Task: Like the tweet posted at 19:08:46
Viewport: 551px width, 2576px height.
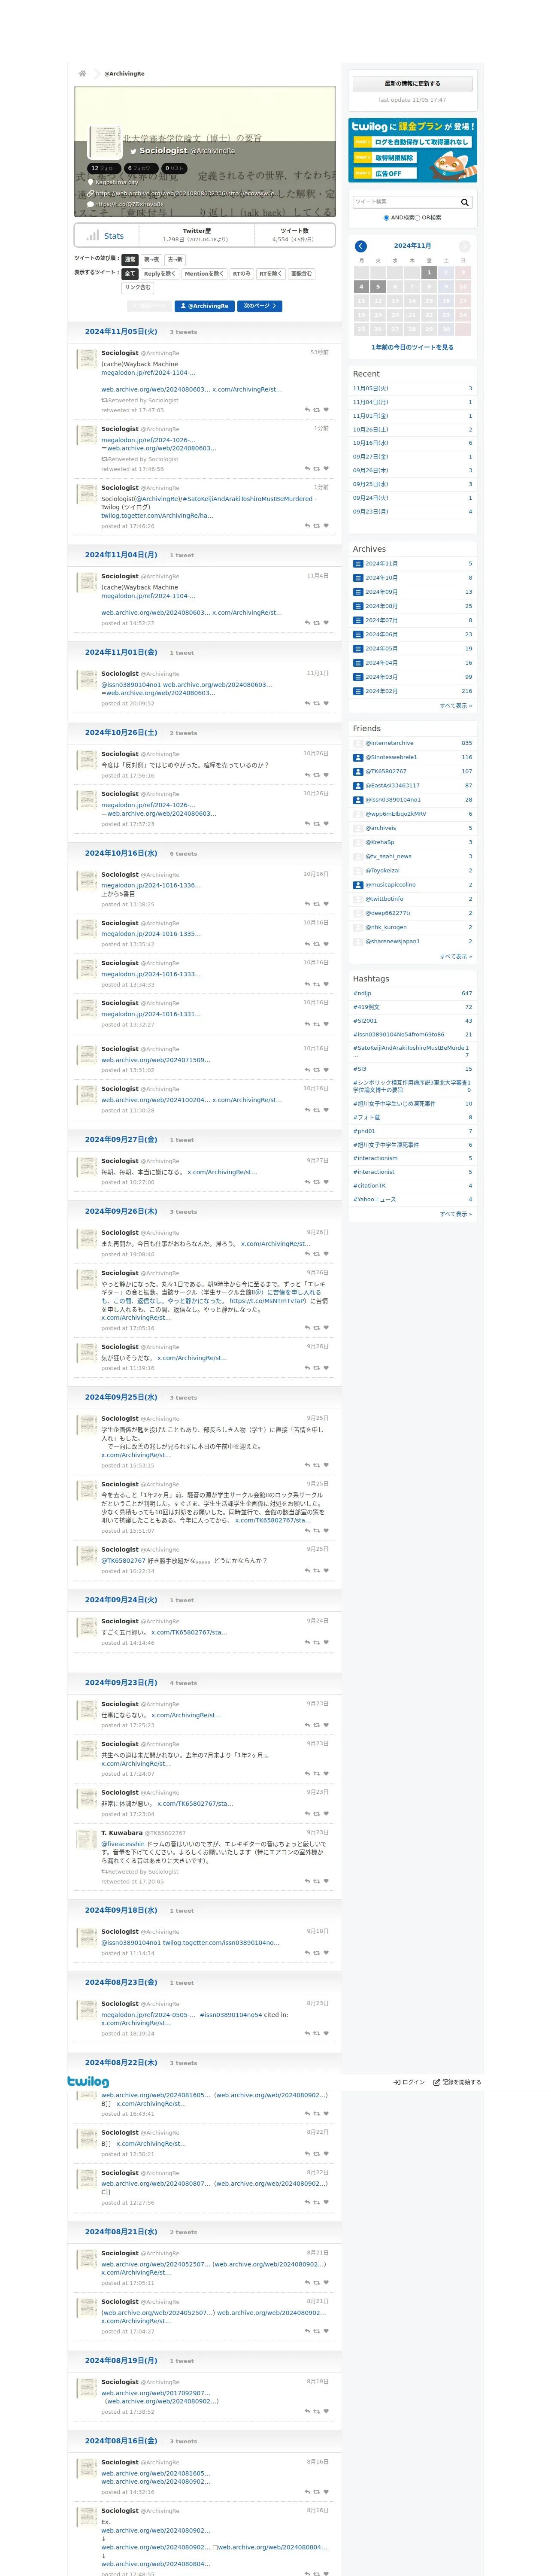Action: click(326, 1254)
